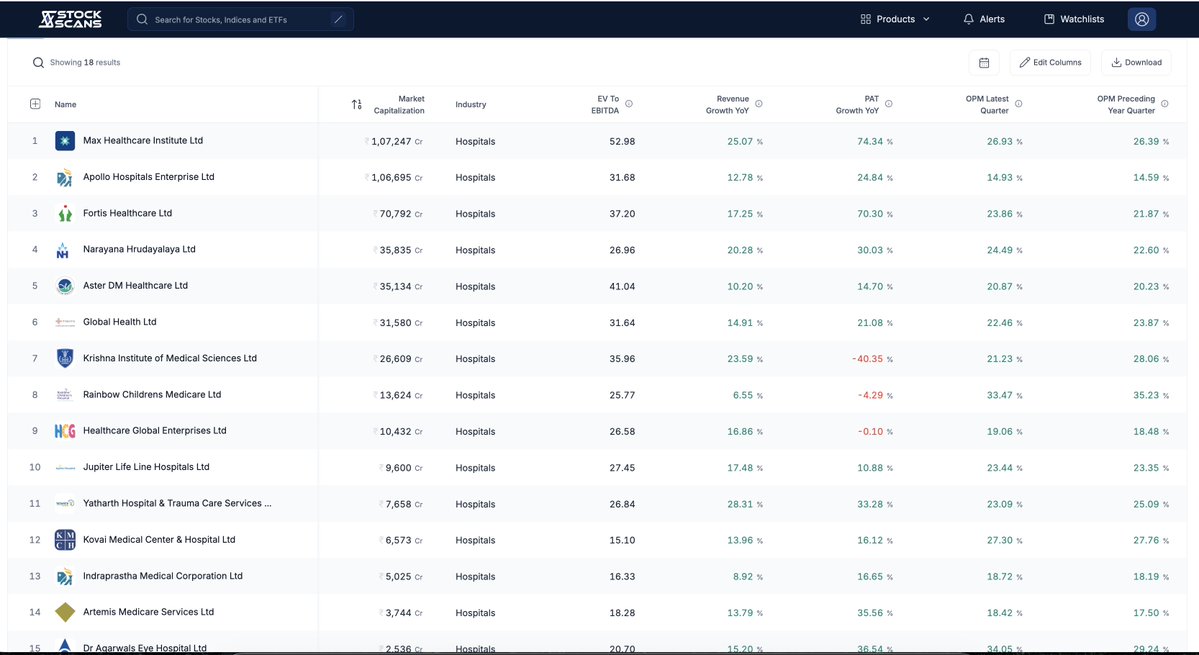
Task: Open Apollo Hospitals Enterprise Ltd
Action: pyautogui.click(x=146, y=177)
